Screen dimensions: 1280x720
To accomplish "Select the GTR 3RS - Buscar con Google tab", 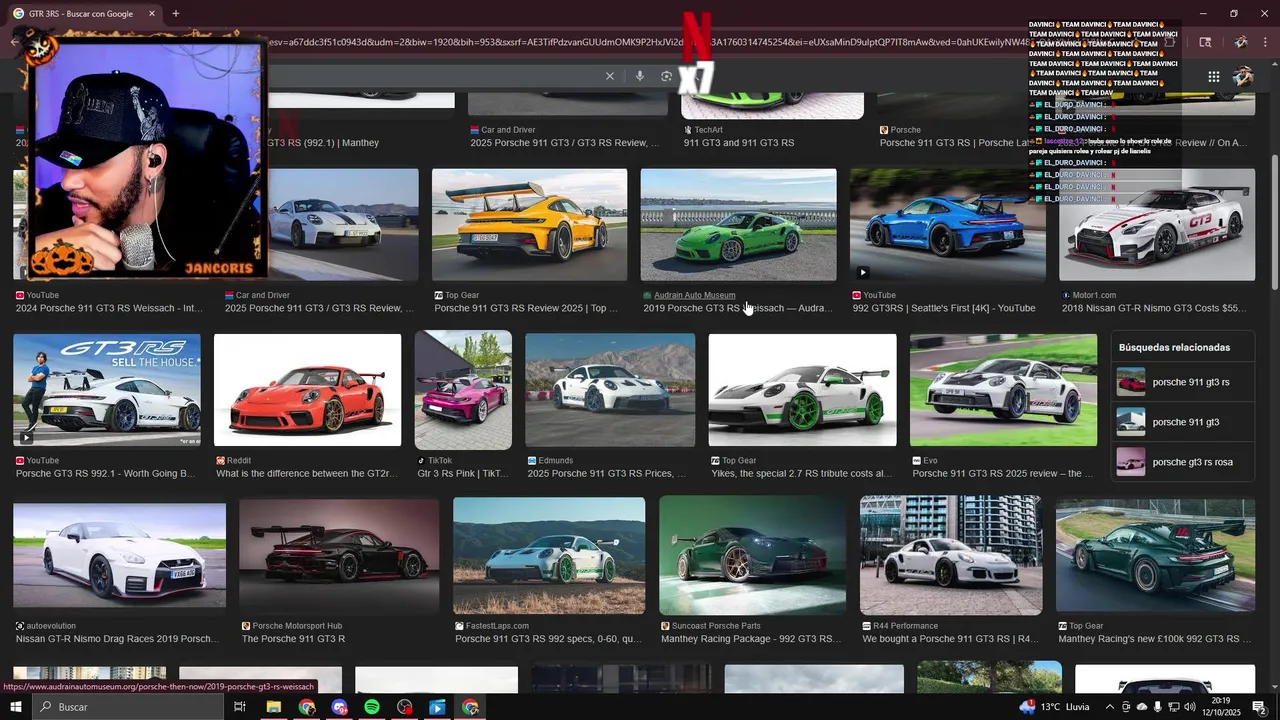I will pyautogui.click(x=86, y=13).
